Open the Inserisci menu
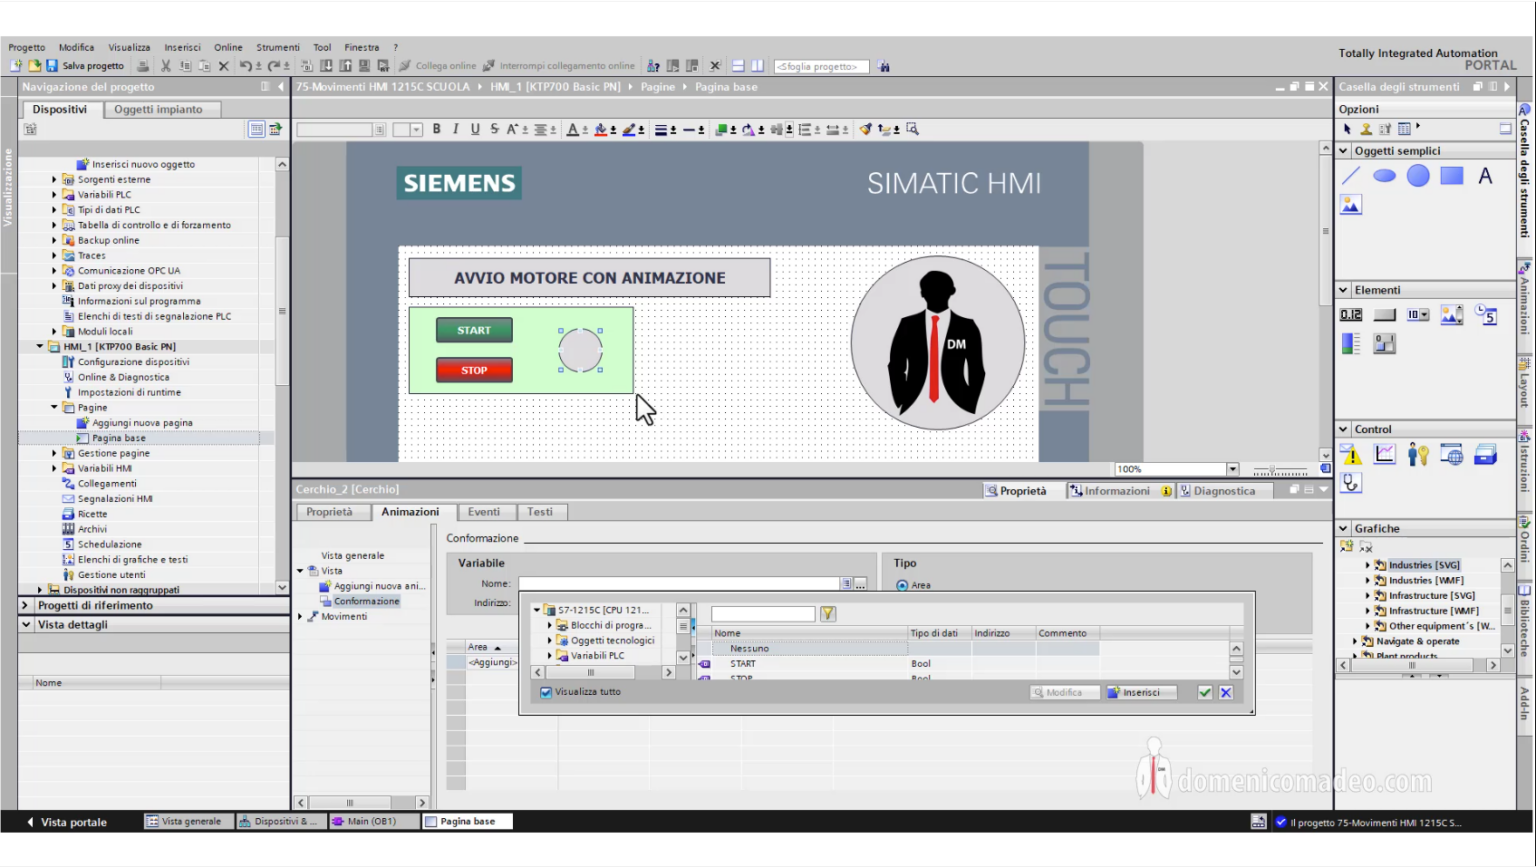The height and width of the screenshot is (867, 1536). tap(182, 46)
